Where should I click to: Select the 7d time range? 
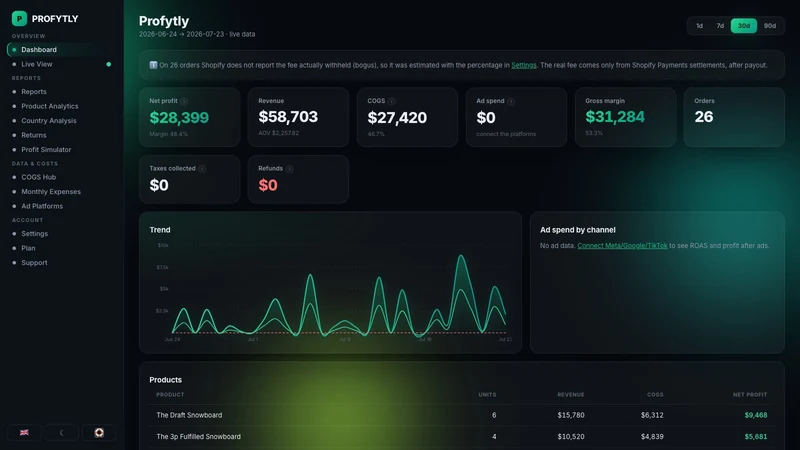pos(720,26)
